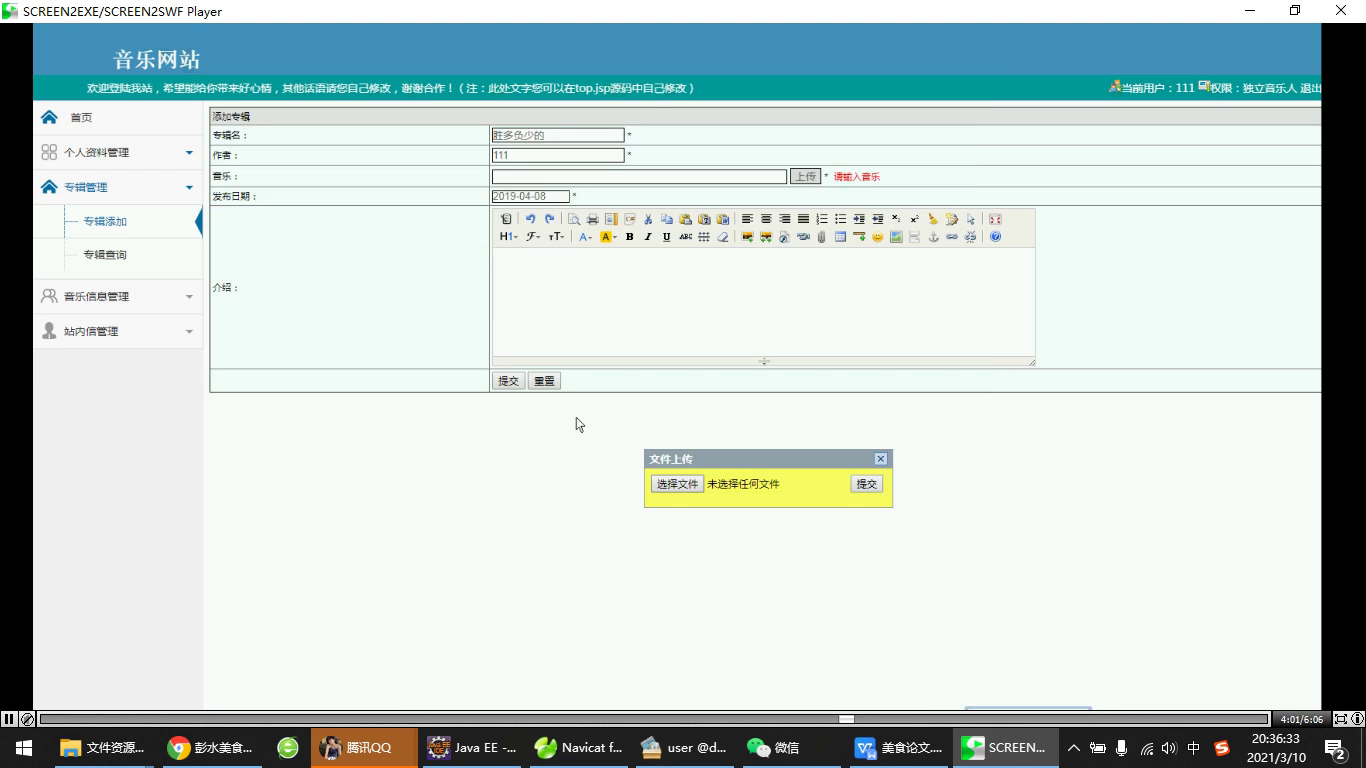Open the font size dropdown
Image resolution: width=1366 pixels, height=768 pixels.
pyautogui.click(x=556, y=237)
